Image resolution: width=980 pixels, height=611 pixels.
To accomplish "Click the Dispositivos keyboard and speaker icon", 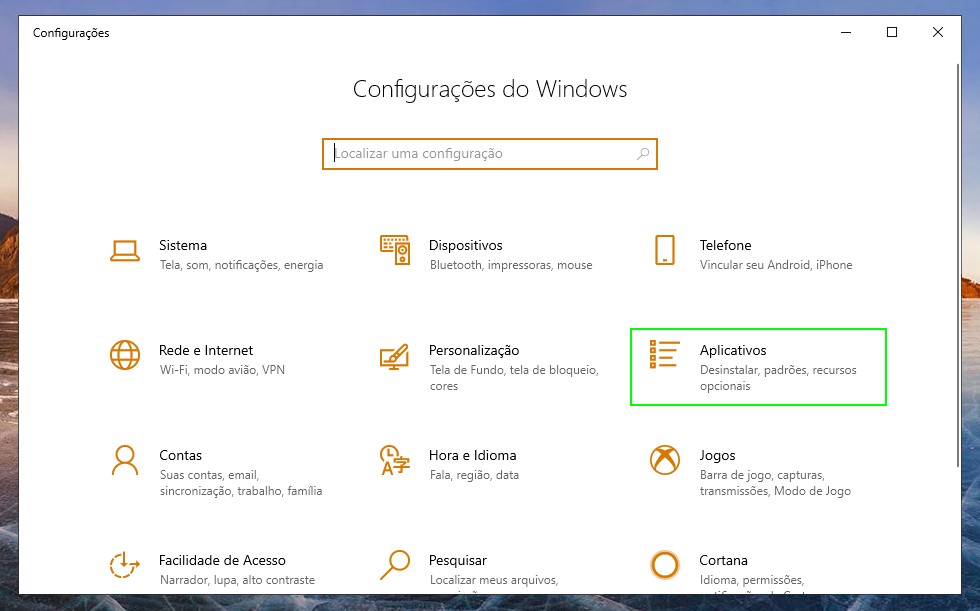I will (x=395, y=250).
